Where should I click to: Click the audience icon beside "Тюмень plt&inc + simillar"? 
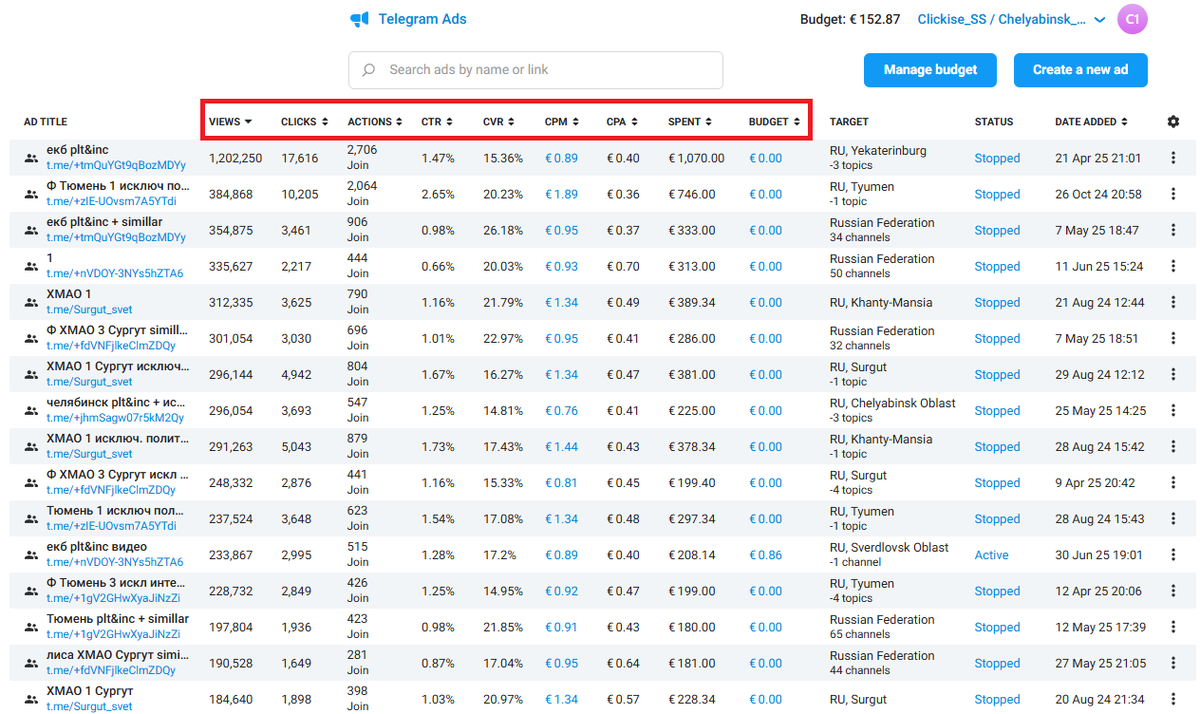30,627
